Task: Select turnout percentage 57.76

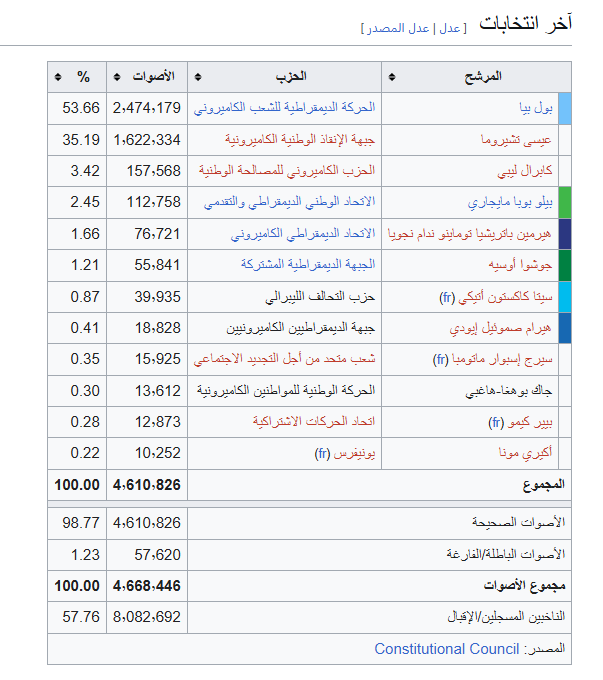Action: click(81, 617)
